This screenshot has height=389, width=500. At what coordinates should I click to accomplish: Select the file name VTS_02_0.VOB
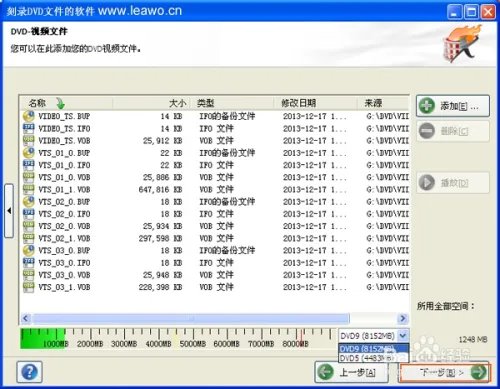click(64, 226)
